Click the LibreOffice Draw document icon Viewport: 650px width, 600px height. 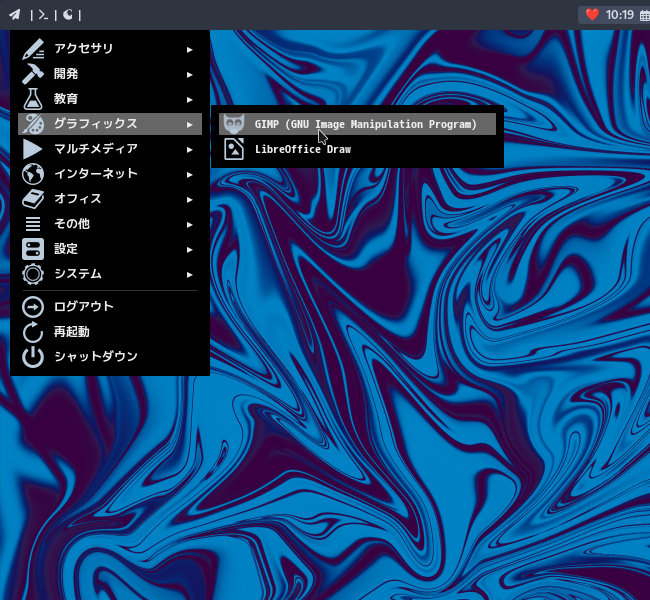[x=234, y=149]
